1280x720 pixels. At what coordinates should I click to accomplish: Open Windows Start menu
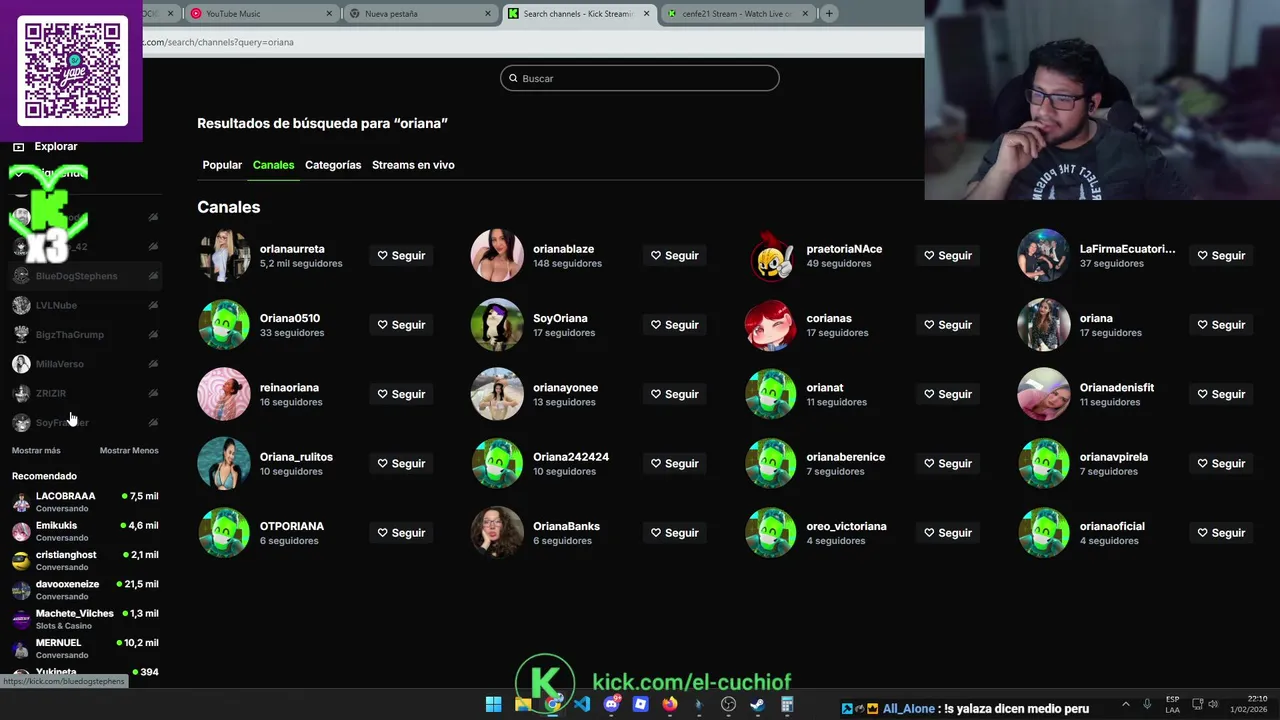coord(493,705)
